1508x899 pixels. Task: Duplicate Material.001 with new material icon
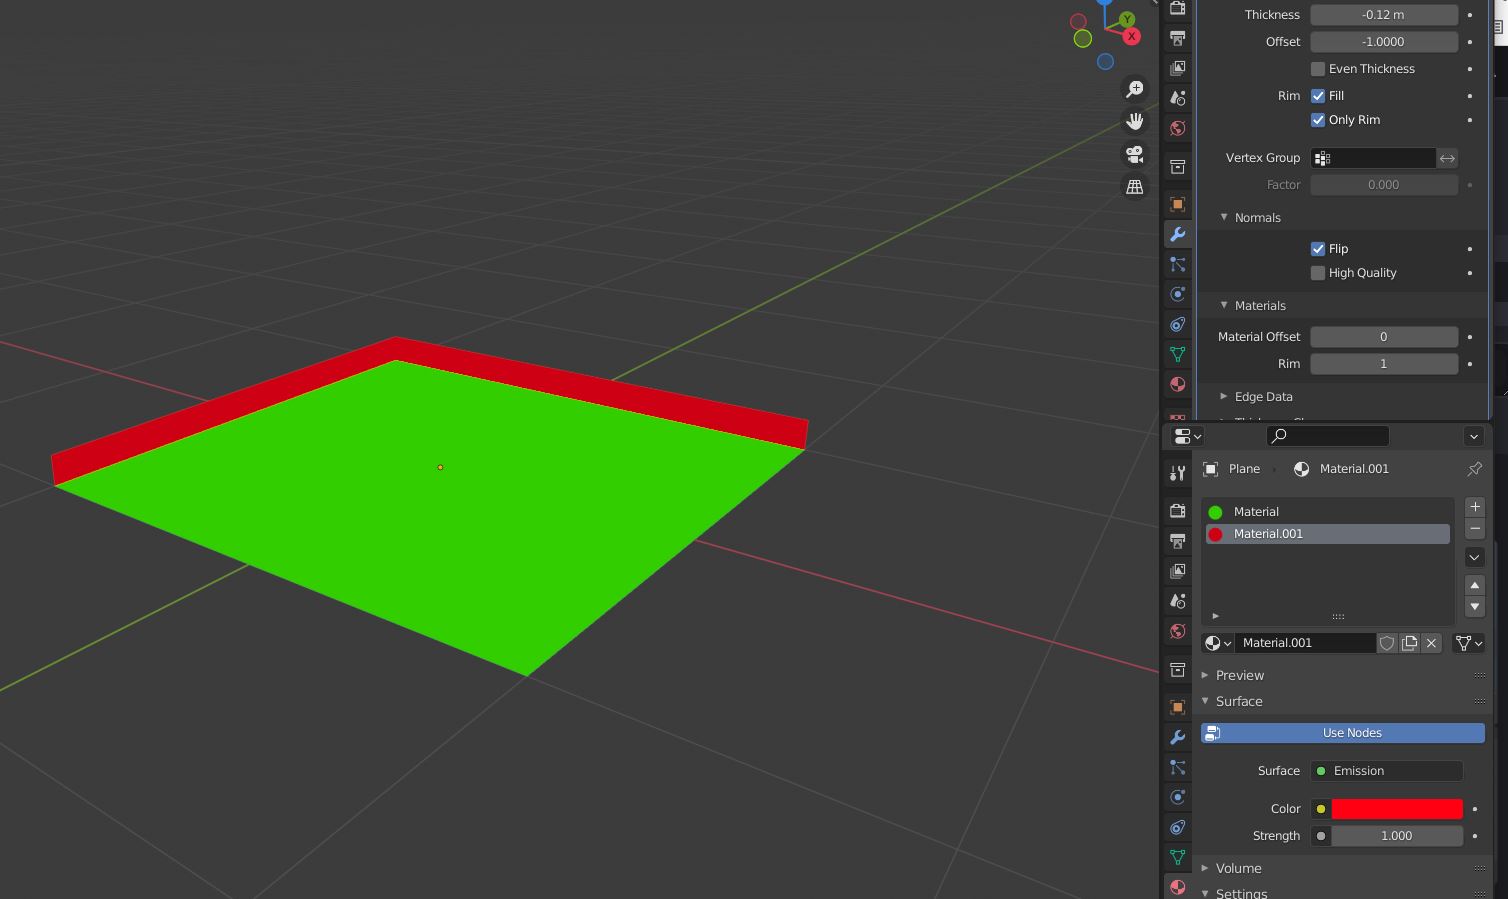(1410, 643)
